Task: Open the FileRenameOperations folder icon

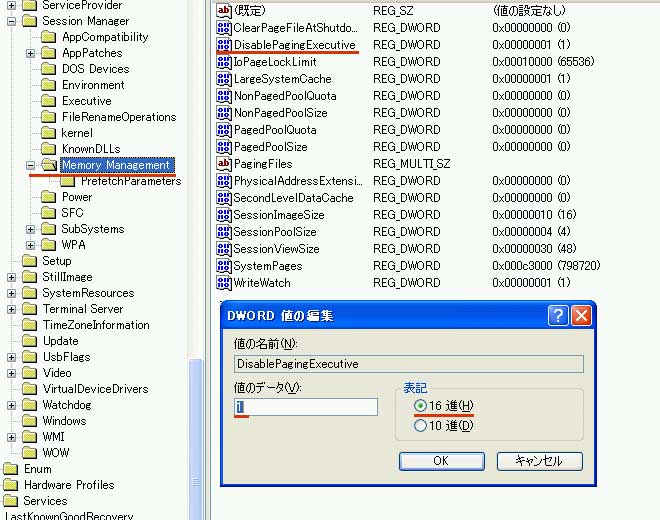Action: [x=48, y=117]
